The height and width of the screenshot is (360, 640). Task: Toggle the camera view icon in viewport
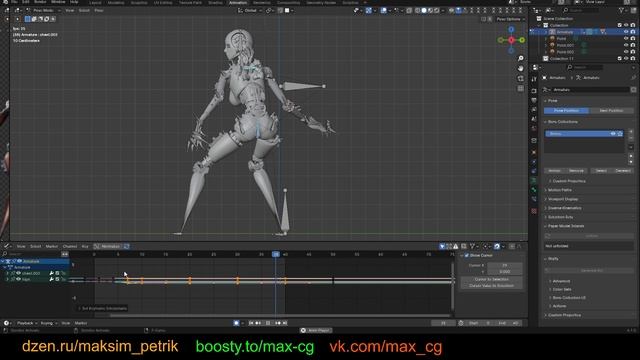point(520,78)
